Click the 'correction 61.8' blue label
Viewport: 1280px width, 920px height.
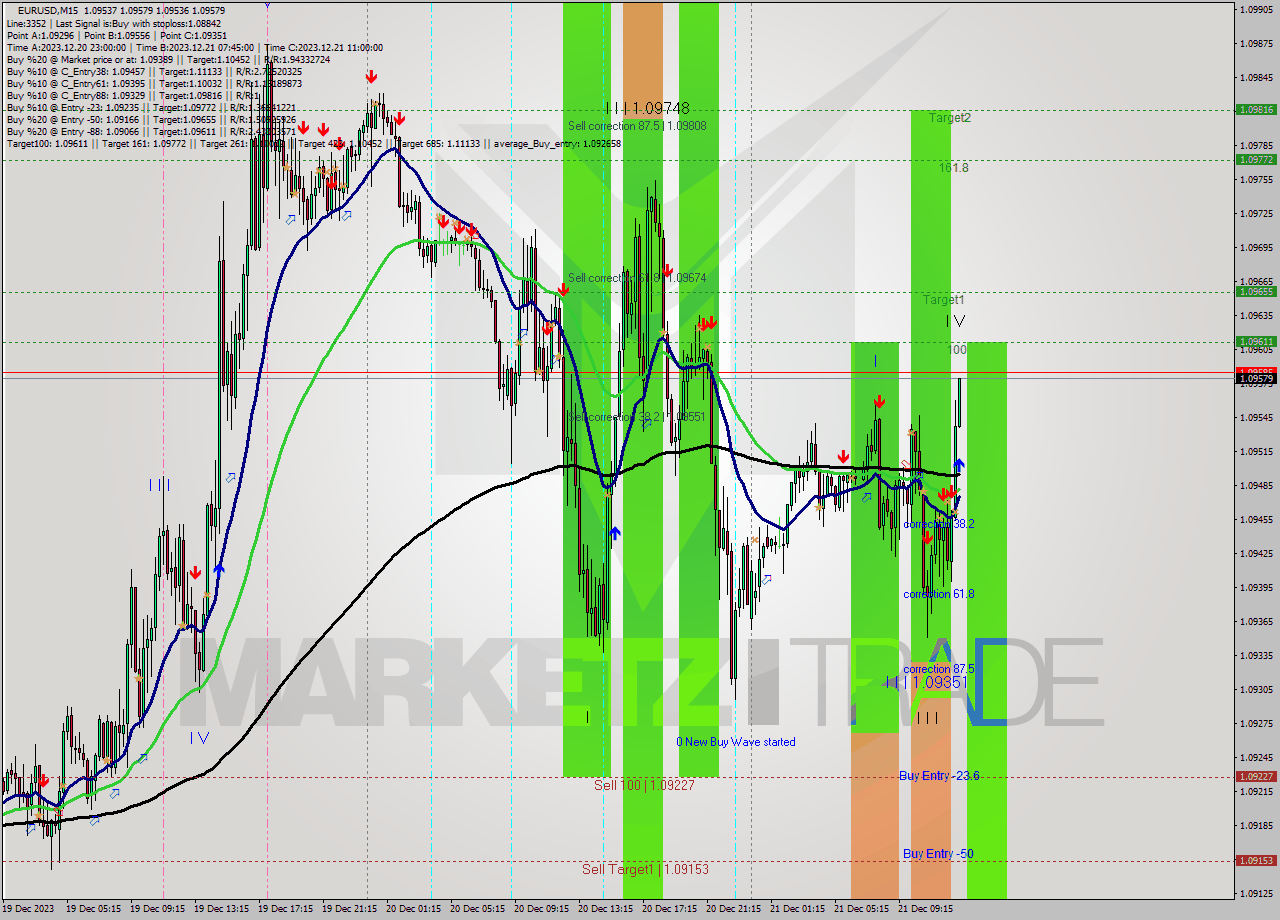[938, 594]
